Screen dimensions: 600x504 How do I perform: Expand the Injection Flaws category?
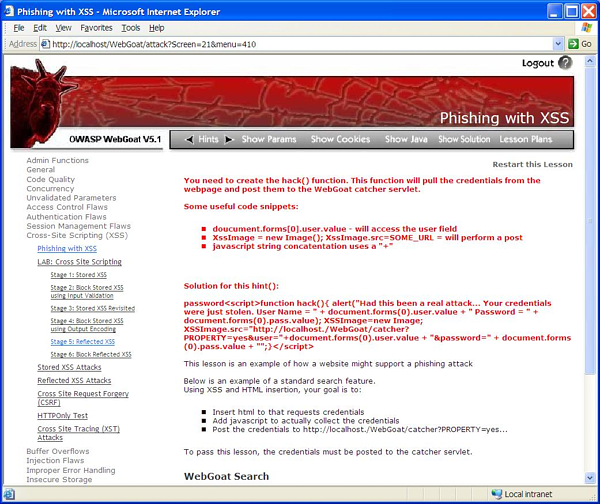click(x=55, y=461)
